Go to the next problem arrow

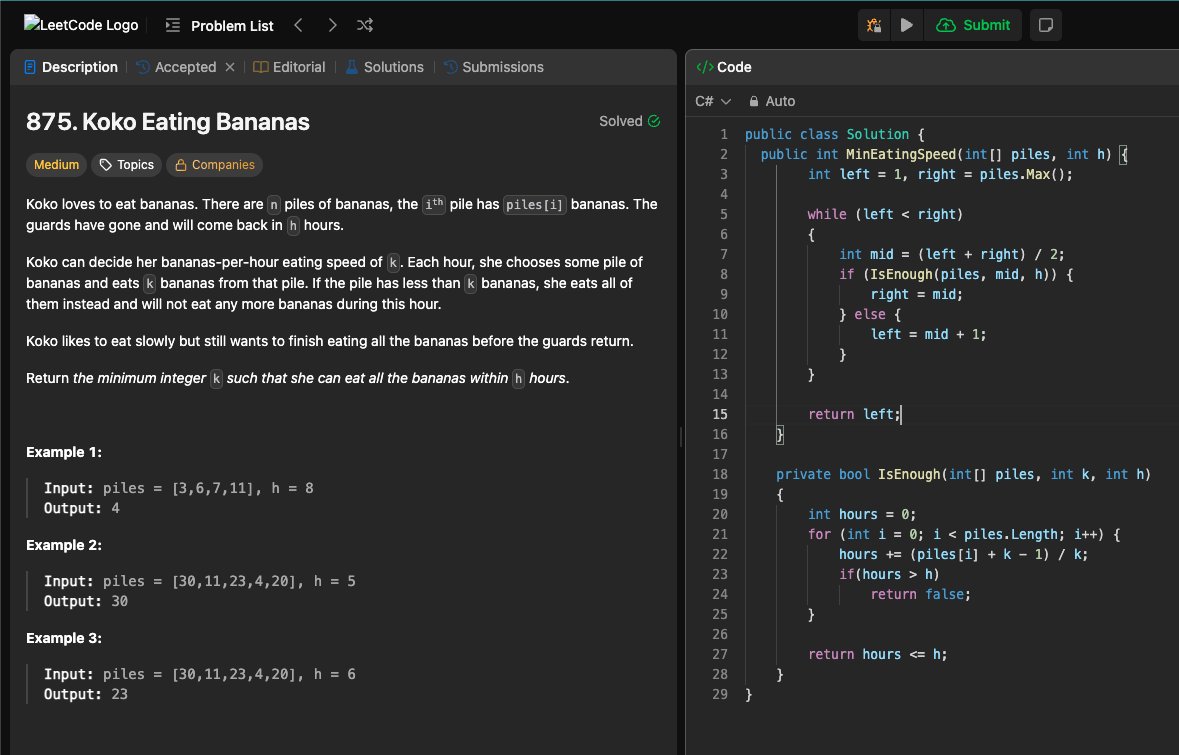[x=332, y=26]
